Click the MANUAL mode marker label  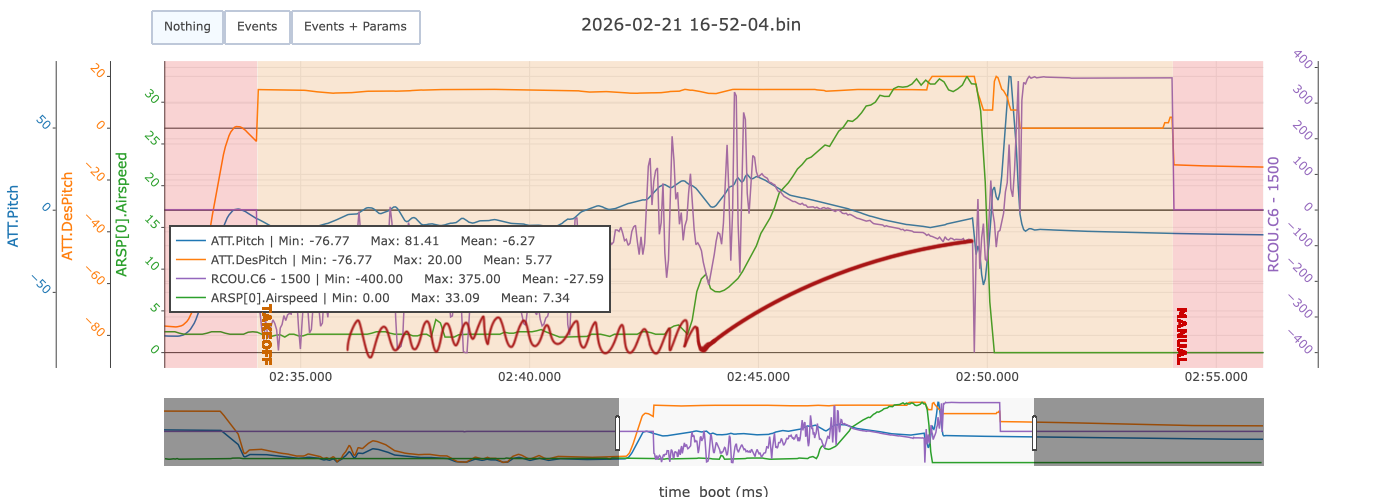tap(1181, 336)
